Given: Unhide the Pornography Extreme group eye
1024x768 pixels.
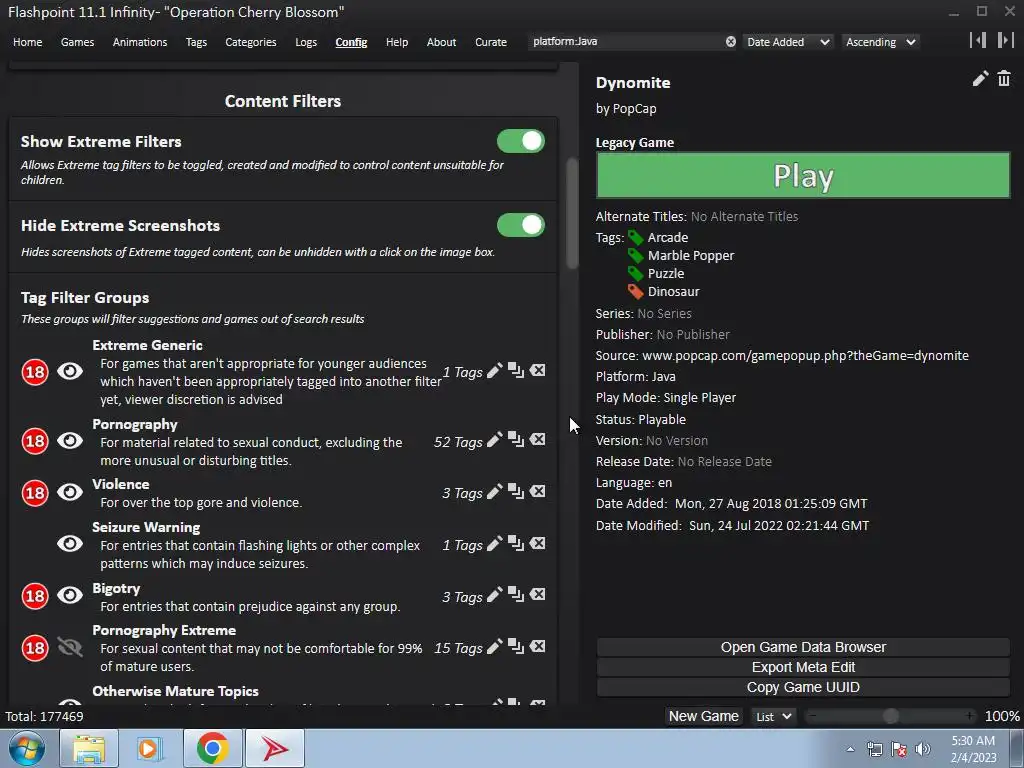Looking at the screenshot, I should [x=70, y=647].
